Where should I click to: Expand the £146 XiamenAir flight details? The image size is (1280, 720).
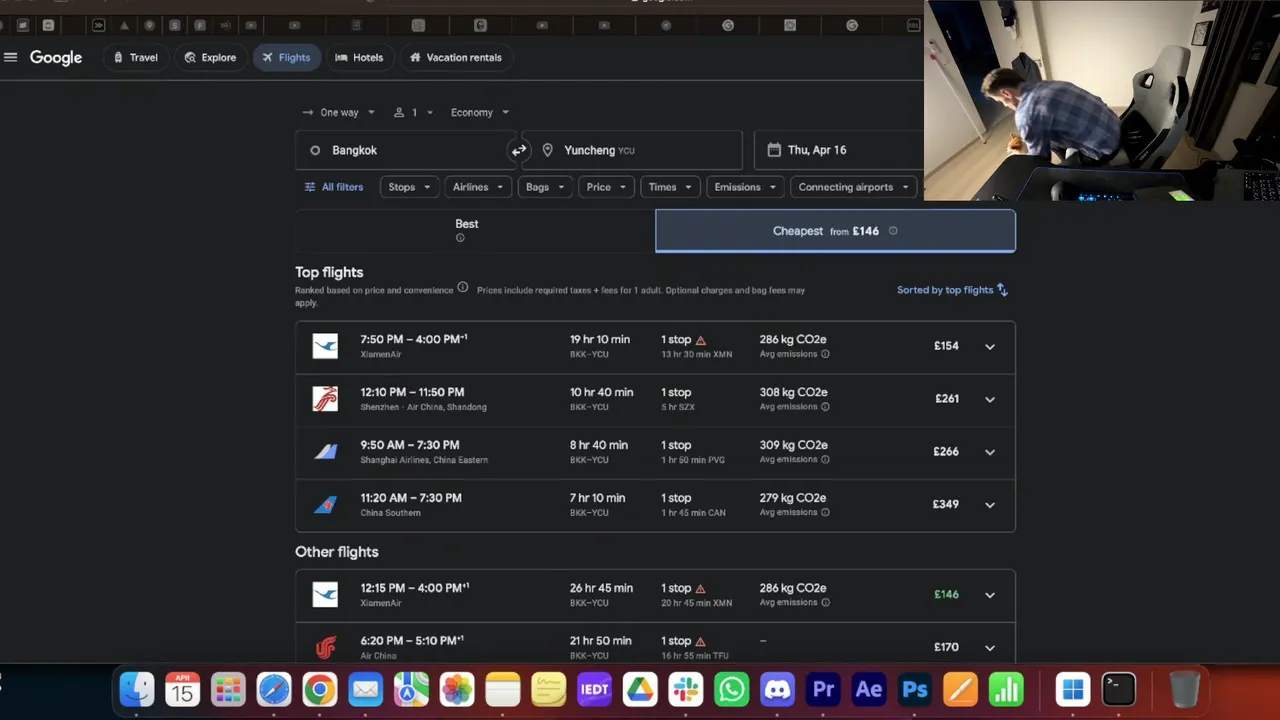coord(990,595)
